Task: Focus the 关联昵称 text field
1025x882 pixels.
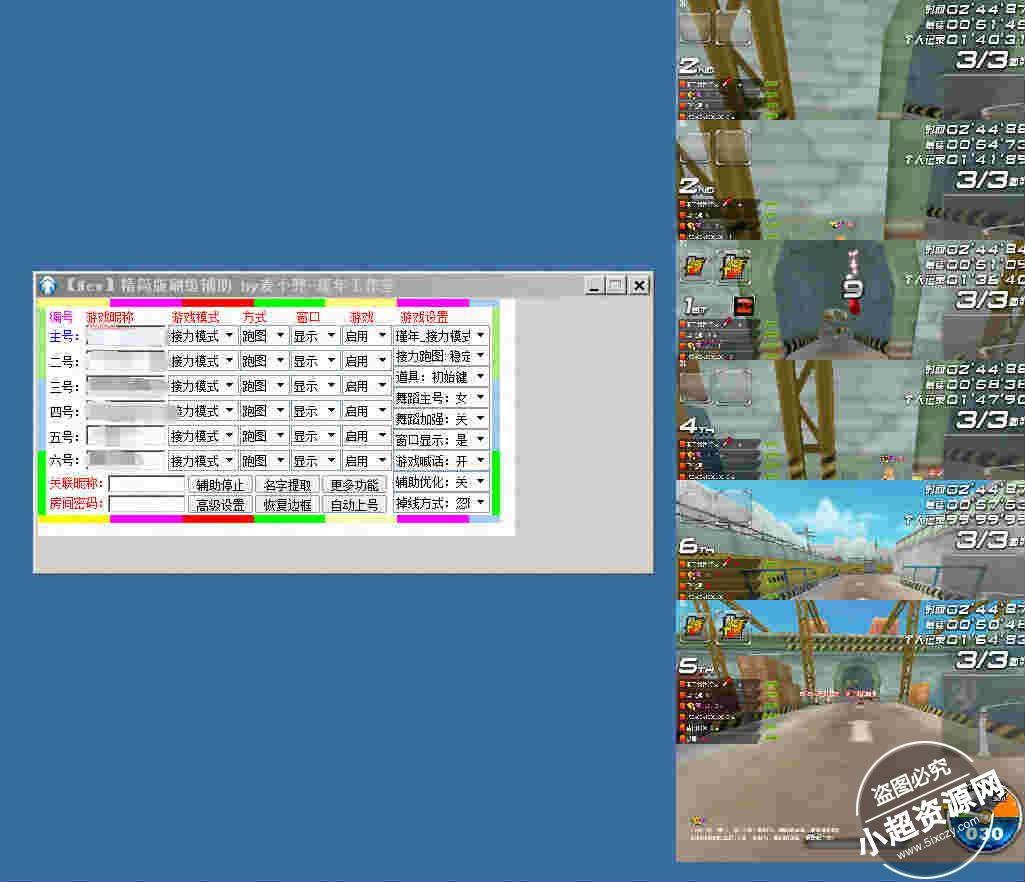Action: point(147,484)
